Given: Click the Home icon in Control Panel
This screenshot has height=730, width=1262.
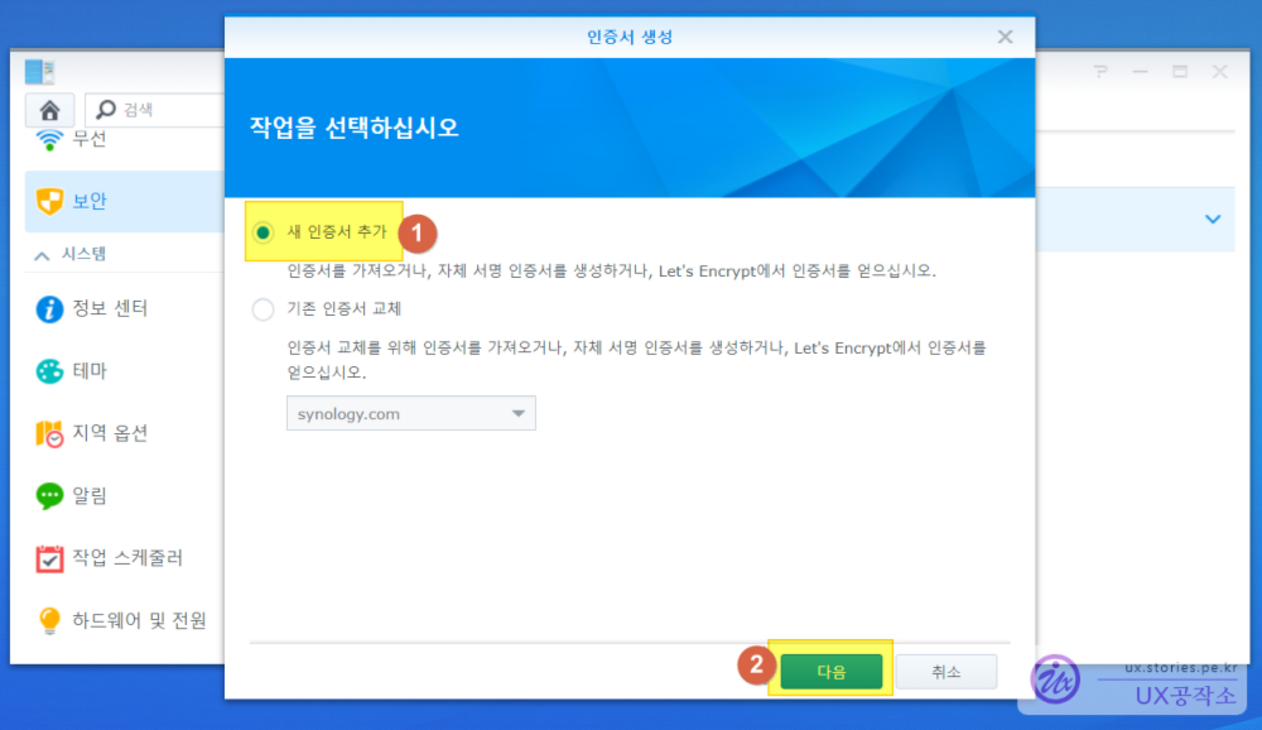Looking at the screenshot, I should point(49,110).
